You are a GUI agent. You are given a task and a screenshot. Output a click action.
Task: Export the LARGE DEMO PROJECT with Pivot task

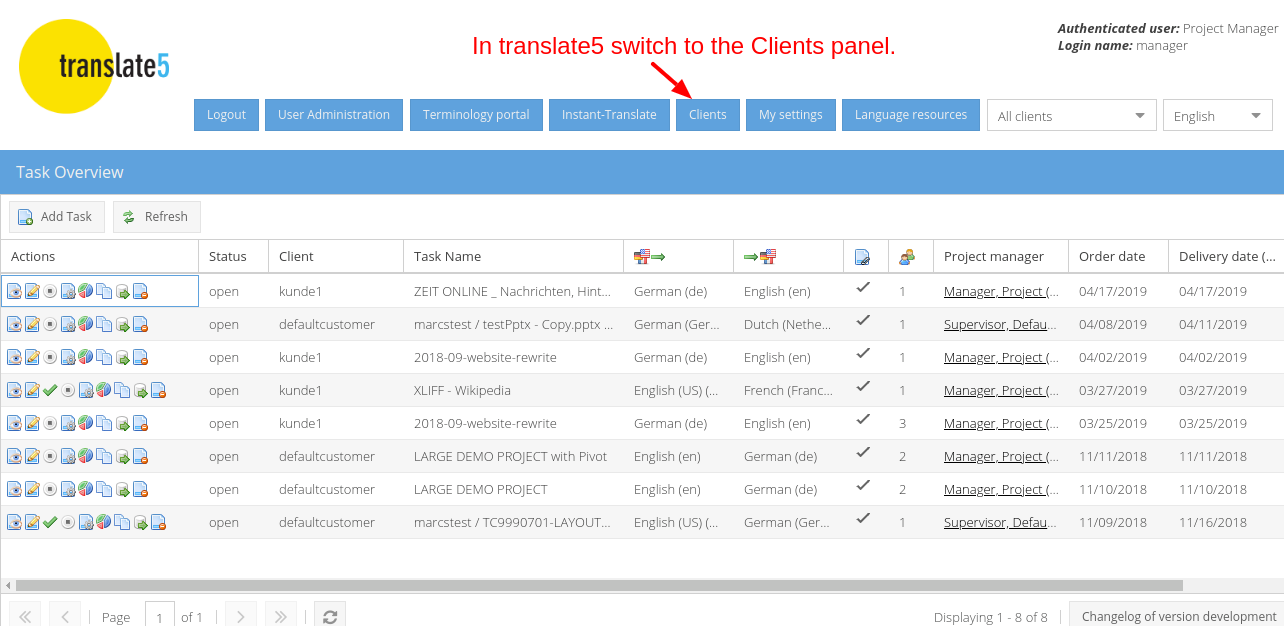click(x=122, y=456)
